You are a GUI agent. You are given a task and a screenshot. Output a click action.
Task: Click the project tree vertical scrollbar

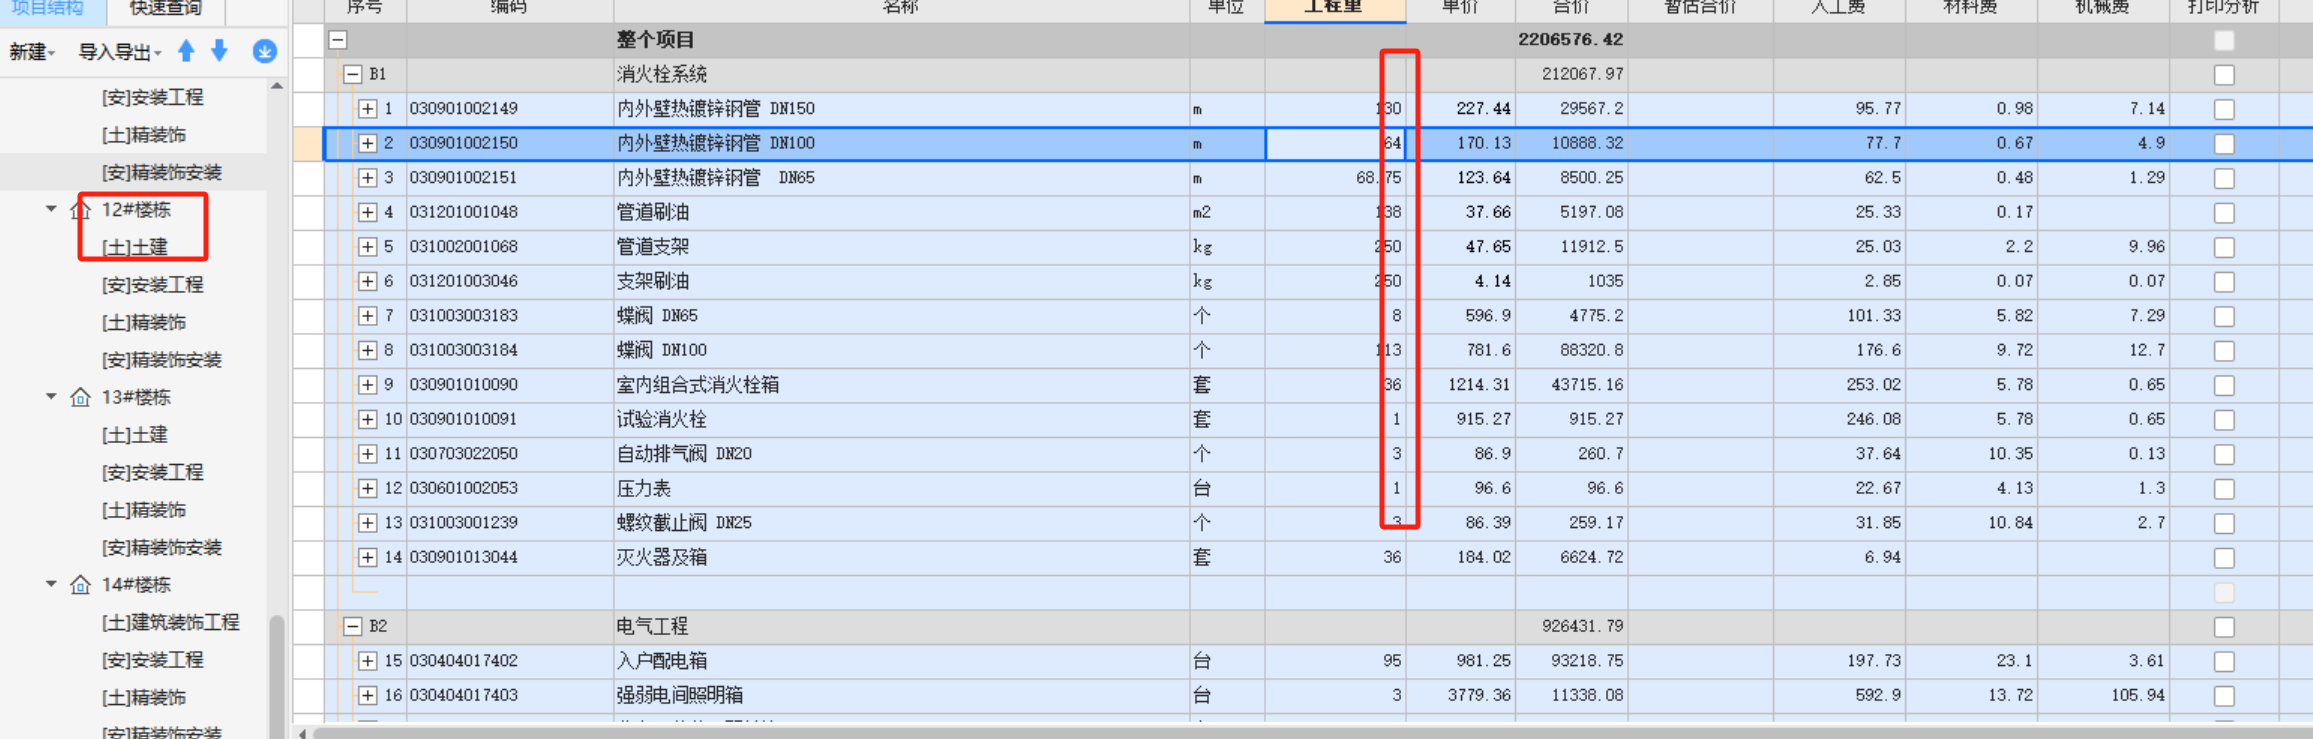[x=277, y=675]
